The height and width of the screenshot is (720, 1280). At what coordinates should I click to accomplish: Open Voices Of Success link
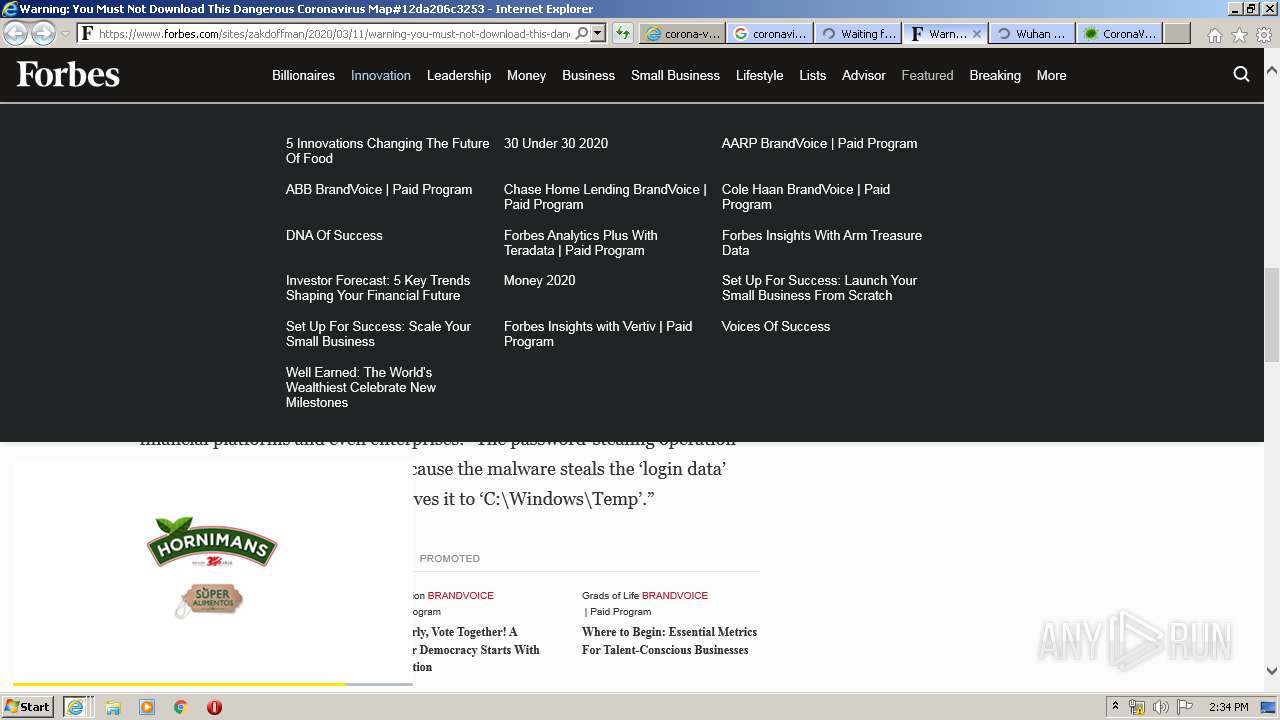click(x=776, y=326)
